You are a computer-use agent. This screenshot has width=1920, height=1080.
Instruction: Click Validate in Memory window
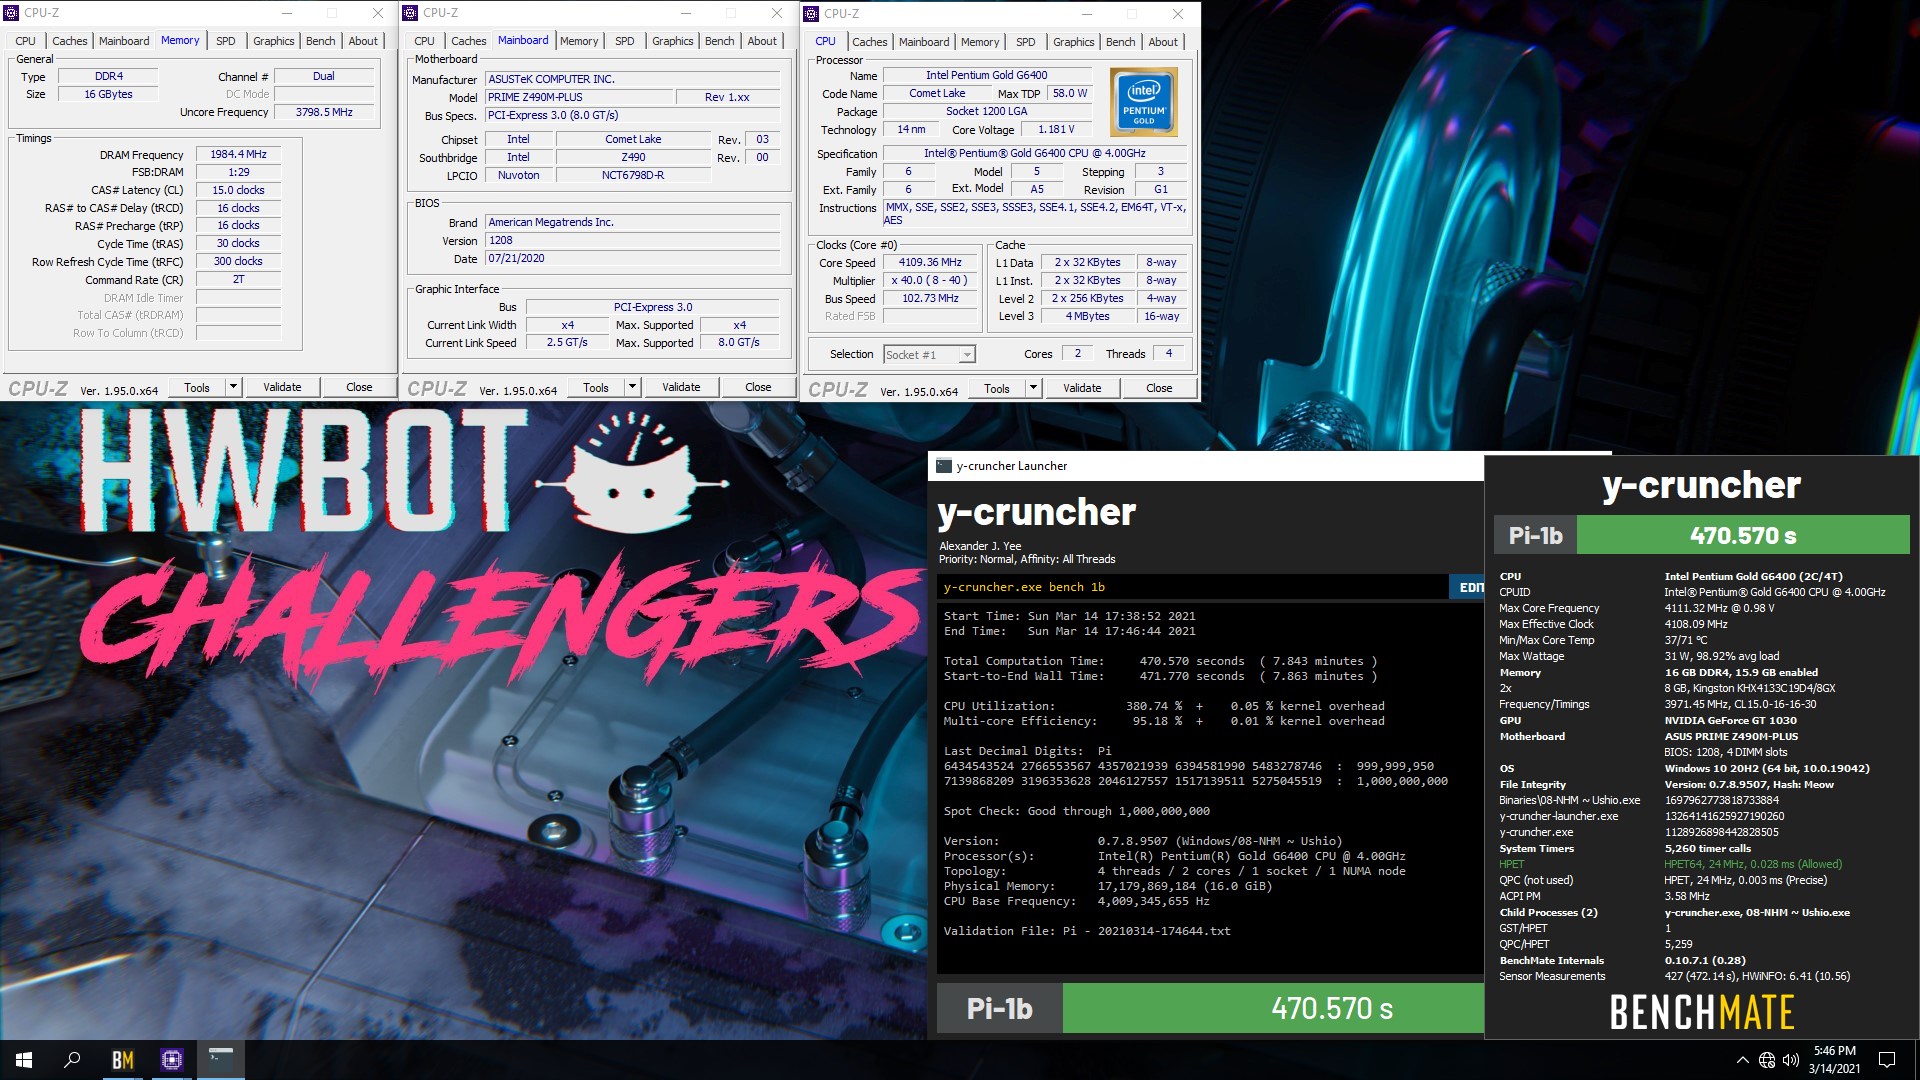(x=282, y=387)
